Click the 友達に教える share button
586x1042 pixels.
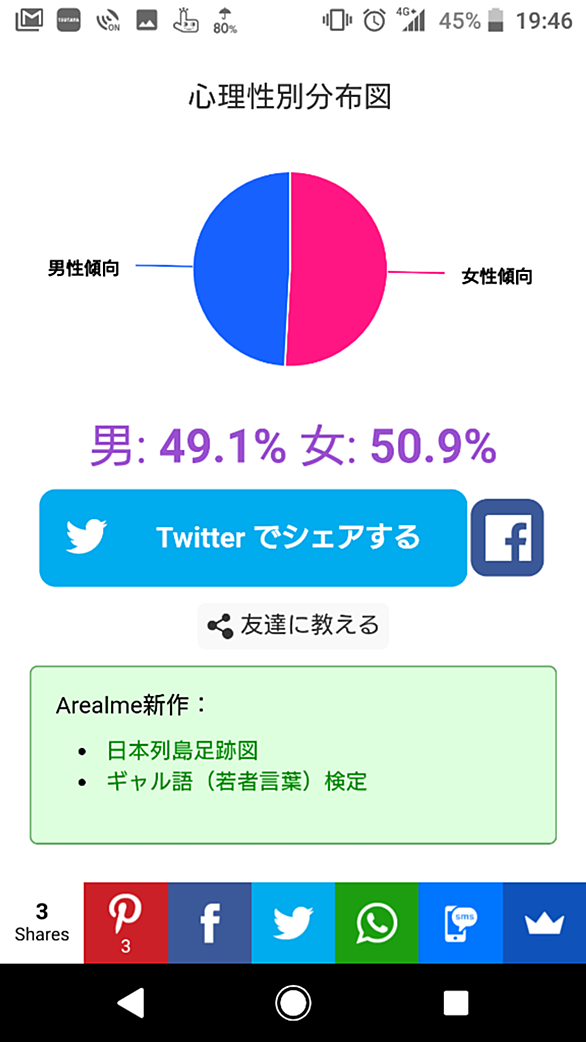point(293,625)
